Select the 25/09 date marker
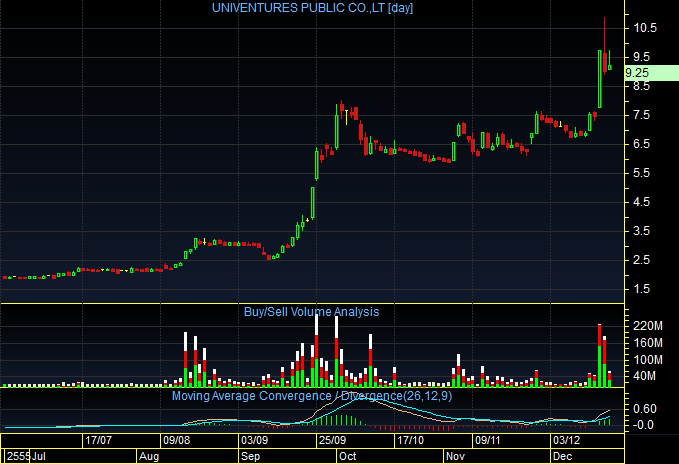Image resolution: width=679 pixels, height=464 pixels. coord(332,440)
